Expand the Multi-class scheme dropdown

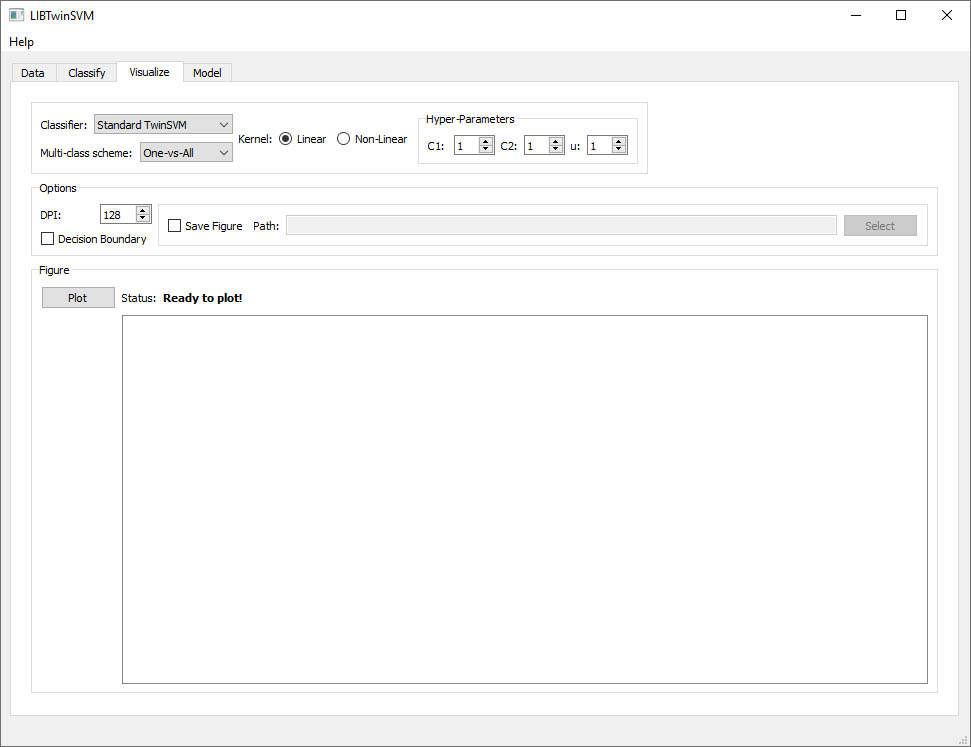(x=186, y=152)
